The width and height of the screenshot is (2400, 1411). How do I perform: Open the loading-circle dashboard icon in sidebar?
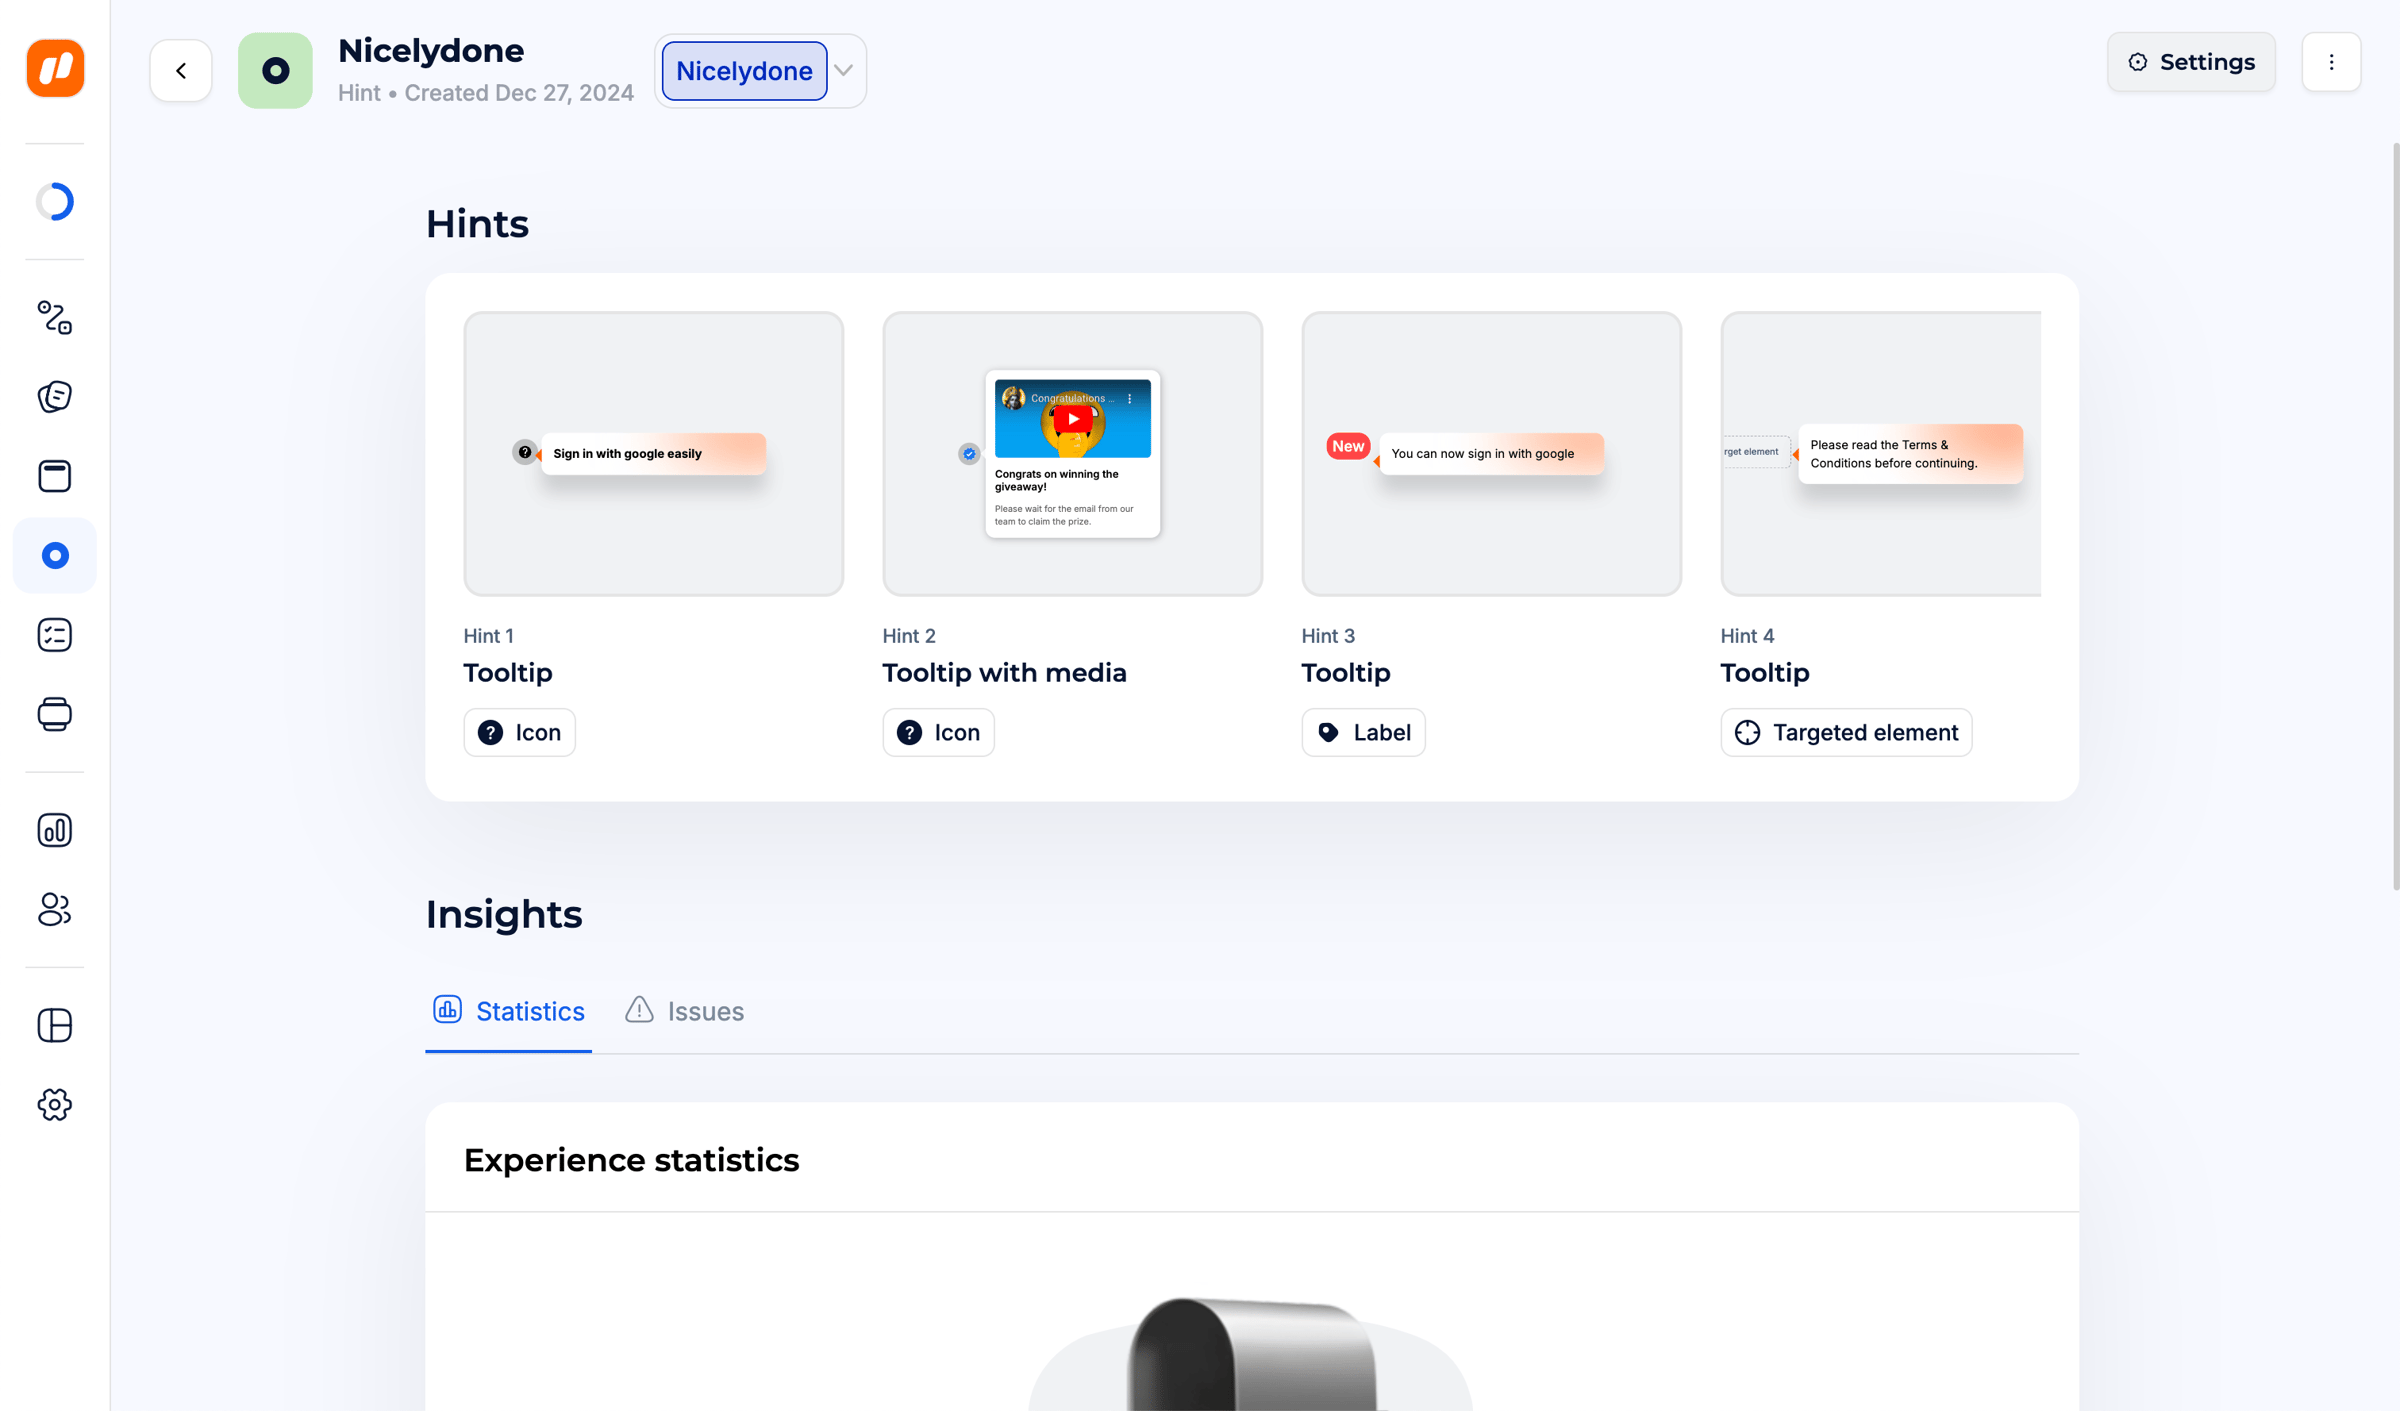pos(55,201)
